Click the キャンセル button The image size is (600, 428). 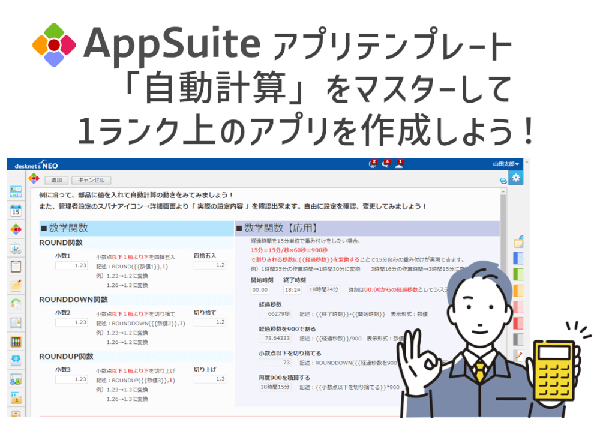click(x=91, y=180)
